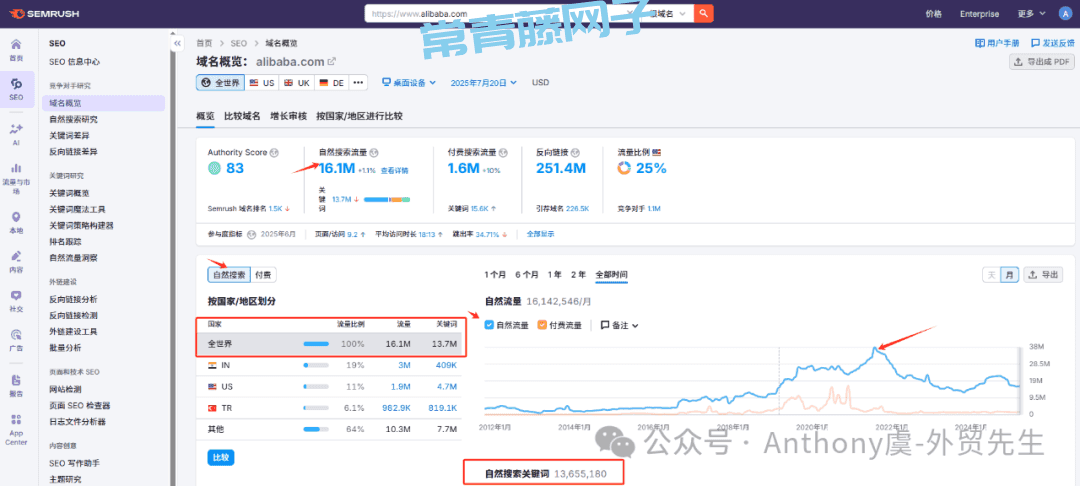This screenshot has height=486, width=1080.
Task: Open the 桌面设备 device dropdown
Action: 409,83
